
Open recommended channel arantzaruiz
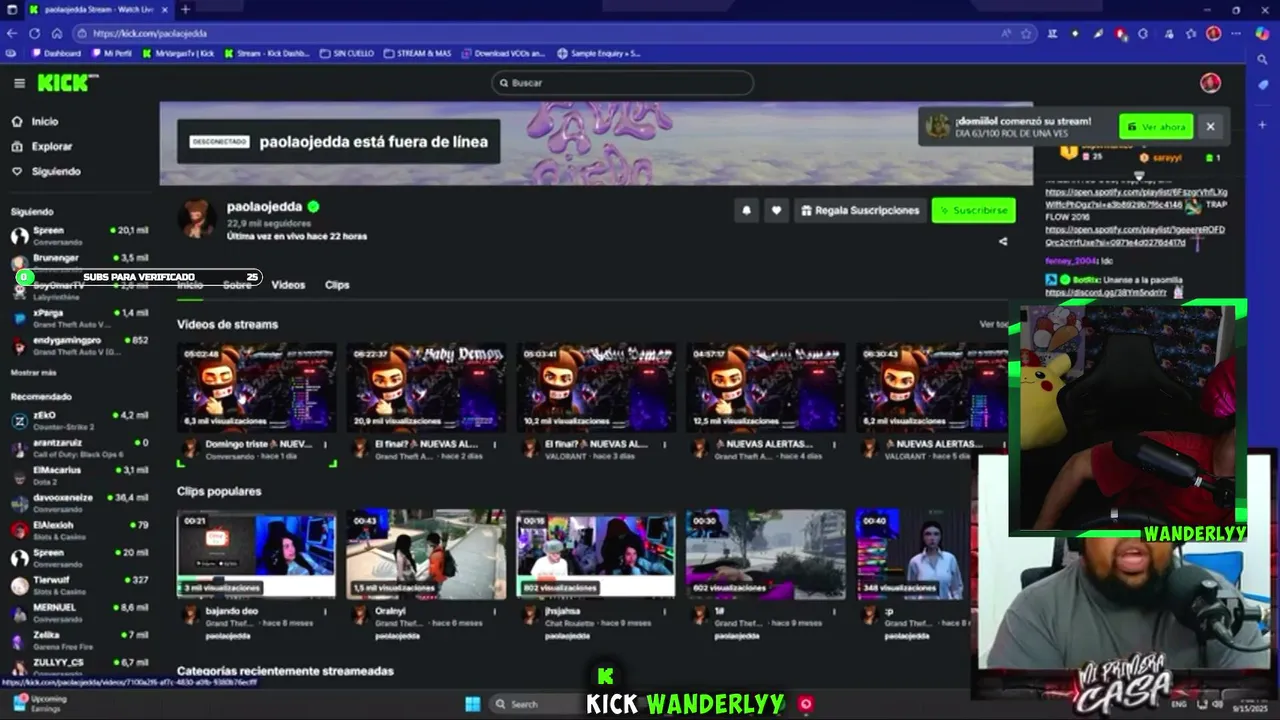pos(80,448)
